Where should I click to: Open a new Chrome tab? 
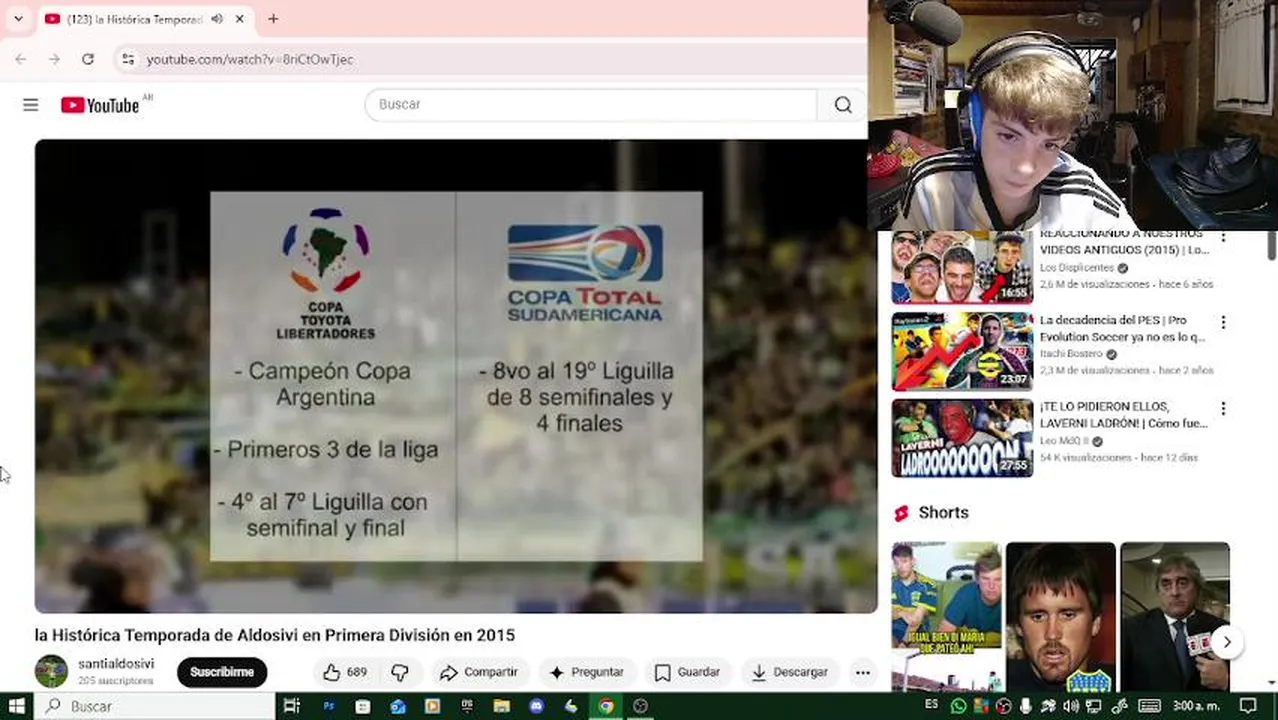(x=273, y=19)
